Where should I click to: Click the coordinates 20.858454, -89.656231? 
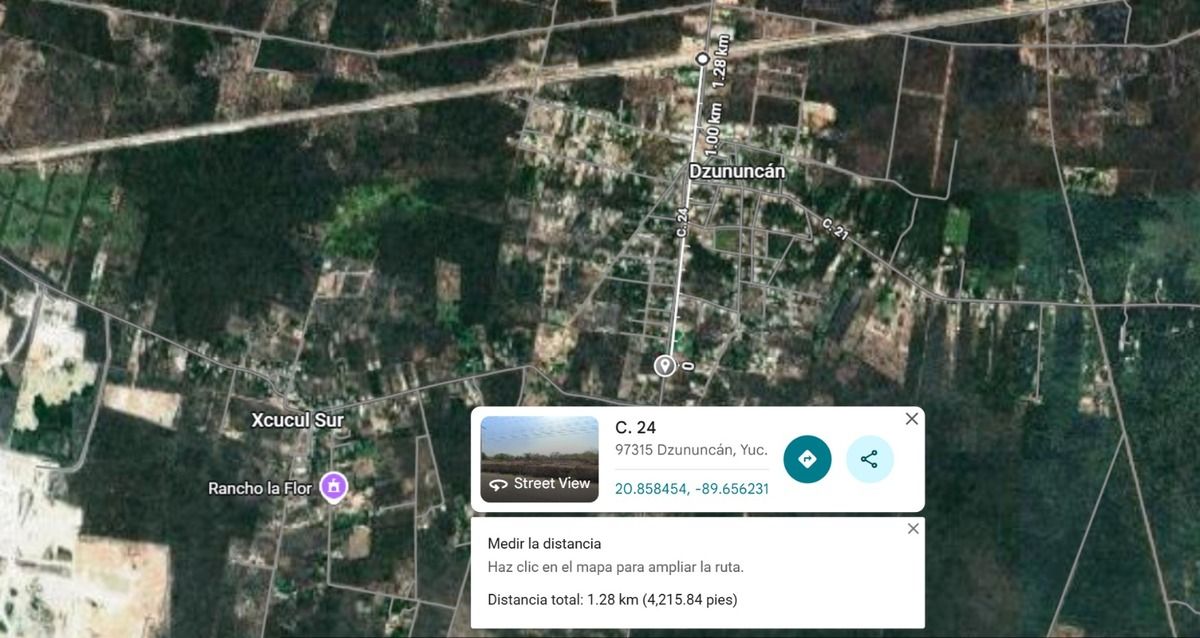pyautogui.click(x=691, y=489)
